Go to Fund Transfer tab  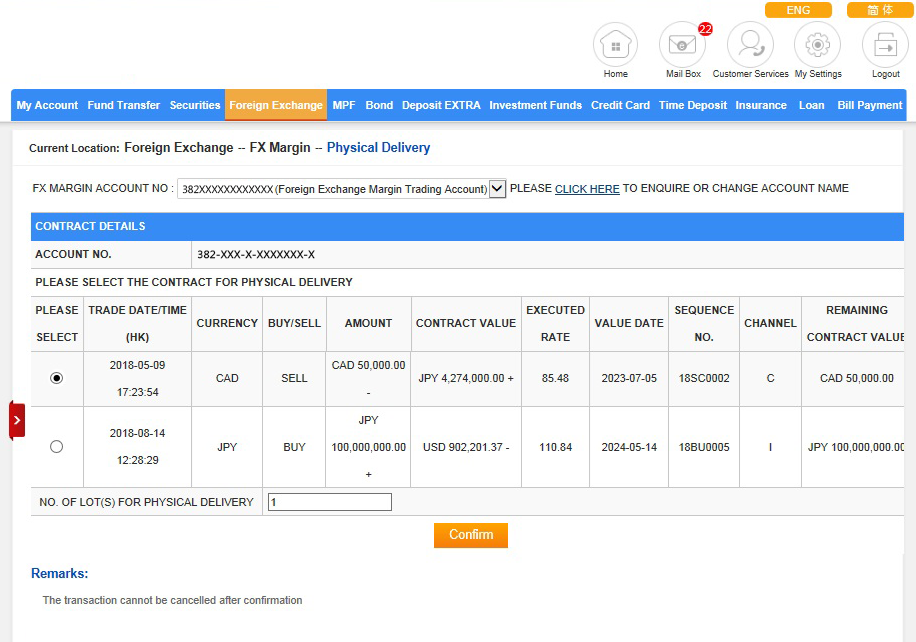[123, 105]
